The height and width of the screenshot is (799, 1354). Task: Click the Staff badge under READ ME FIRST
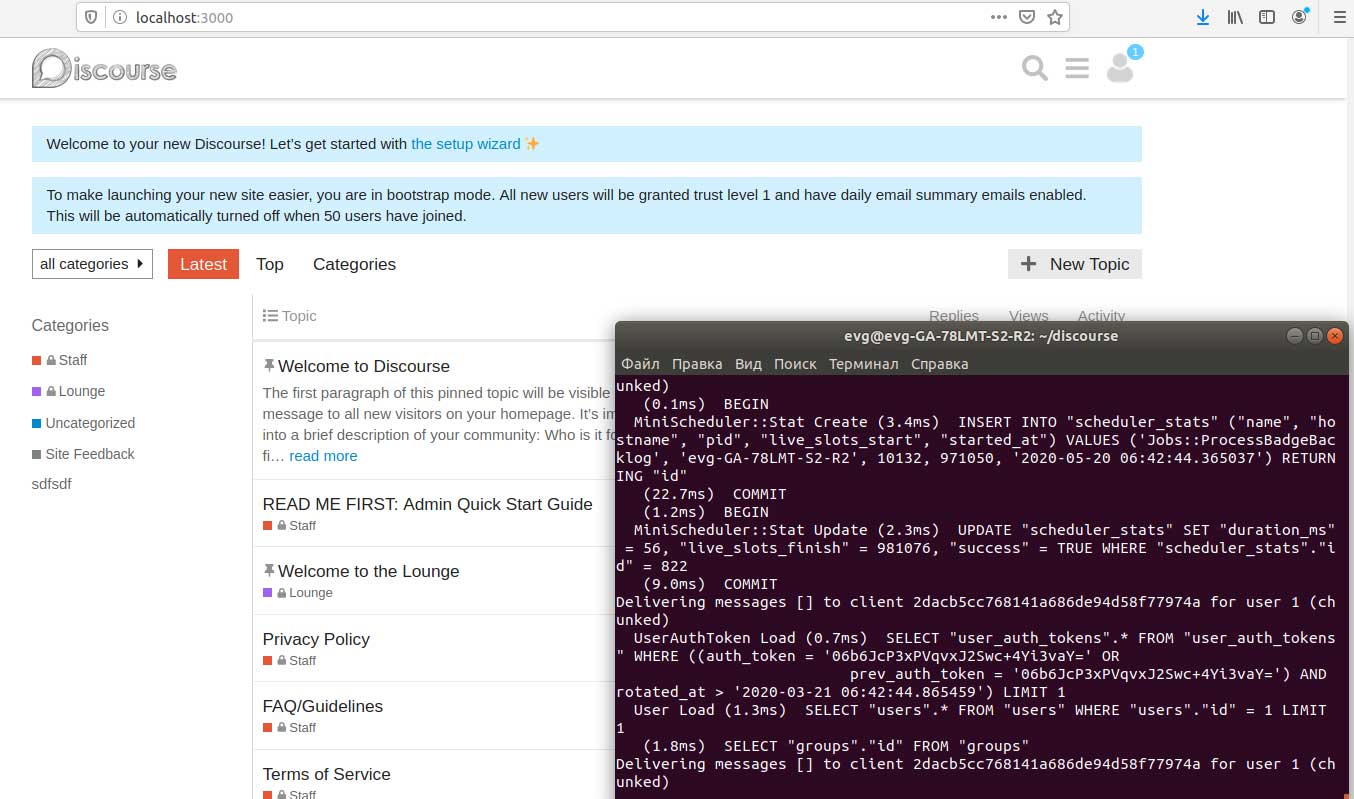click(x=289, y=525)
